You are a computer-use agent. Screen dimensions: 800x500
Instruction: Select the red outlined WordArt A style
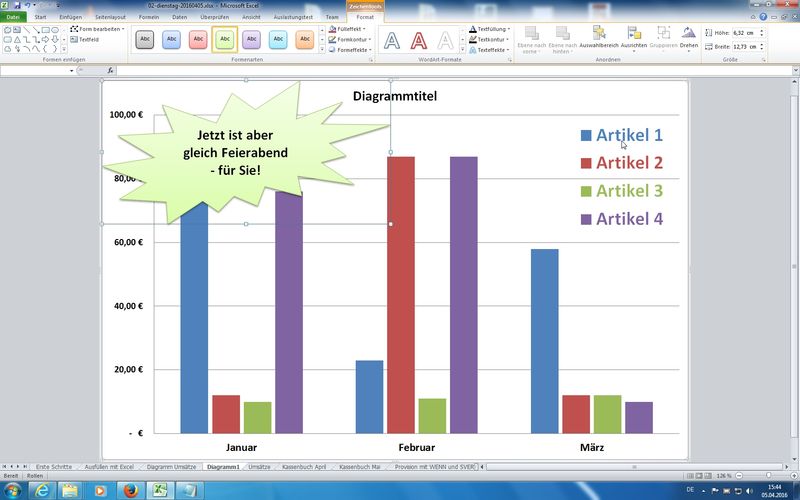coord(418,40)
